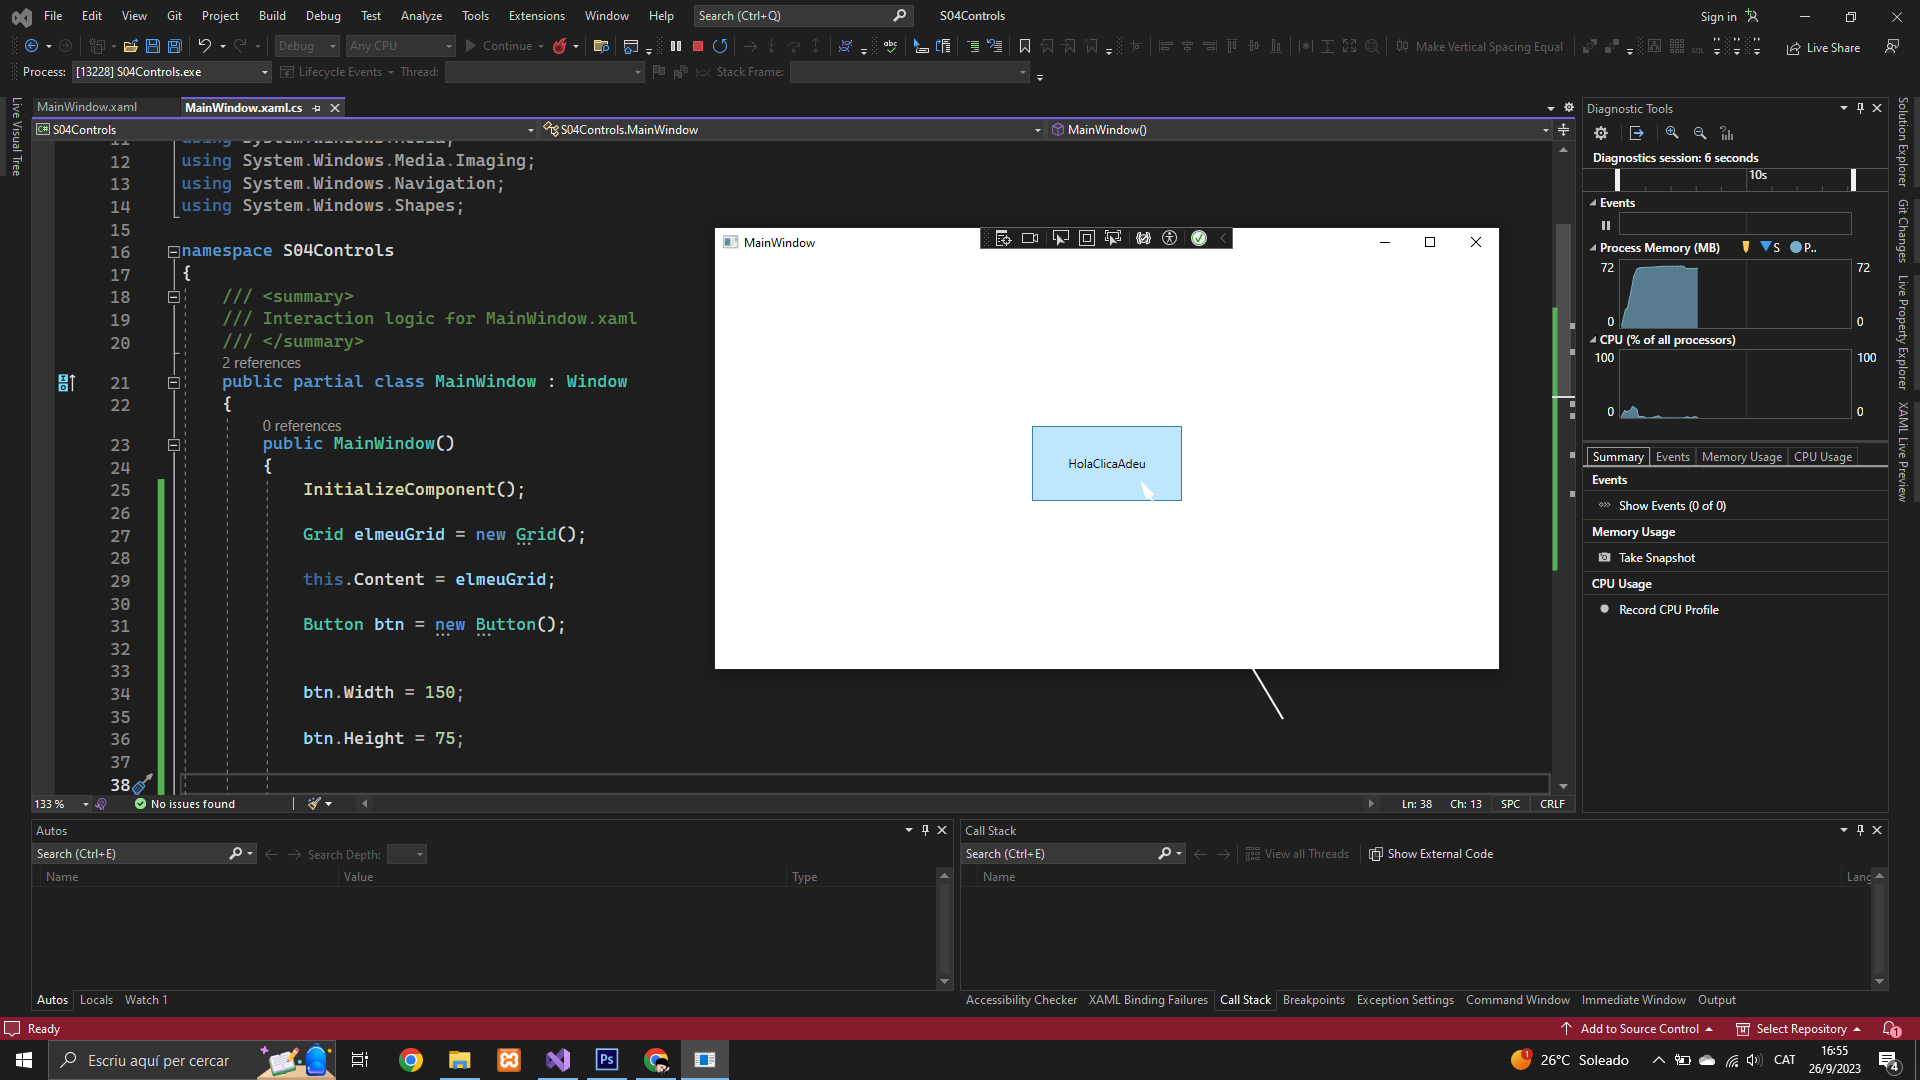Stop debugging with the red square
1920x1080 pixels.
click(x=698, y=46)
